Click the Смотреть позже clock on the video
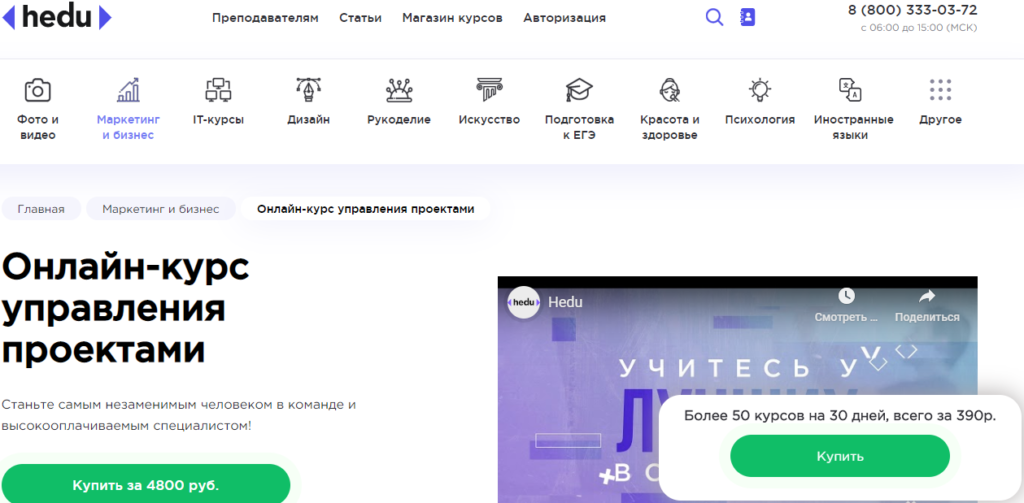 pos(846,297)
